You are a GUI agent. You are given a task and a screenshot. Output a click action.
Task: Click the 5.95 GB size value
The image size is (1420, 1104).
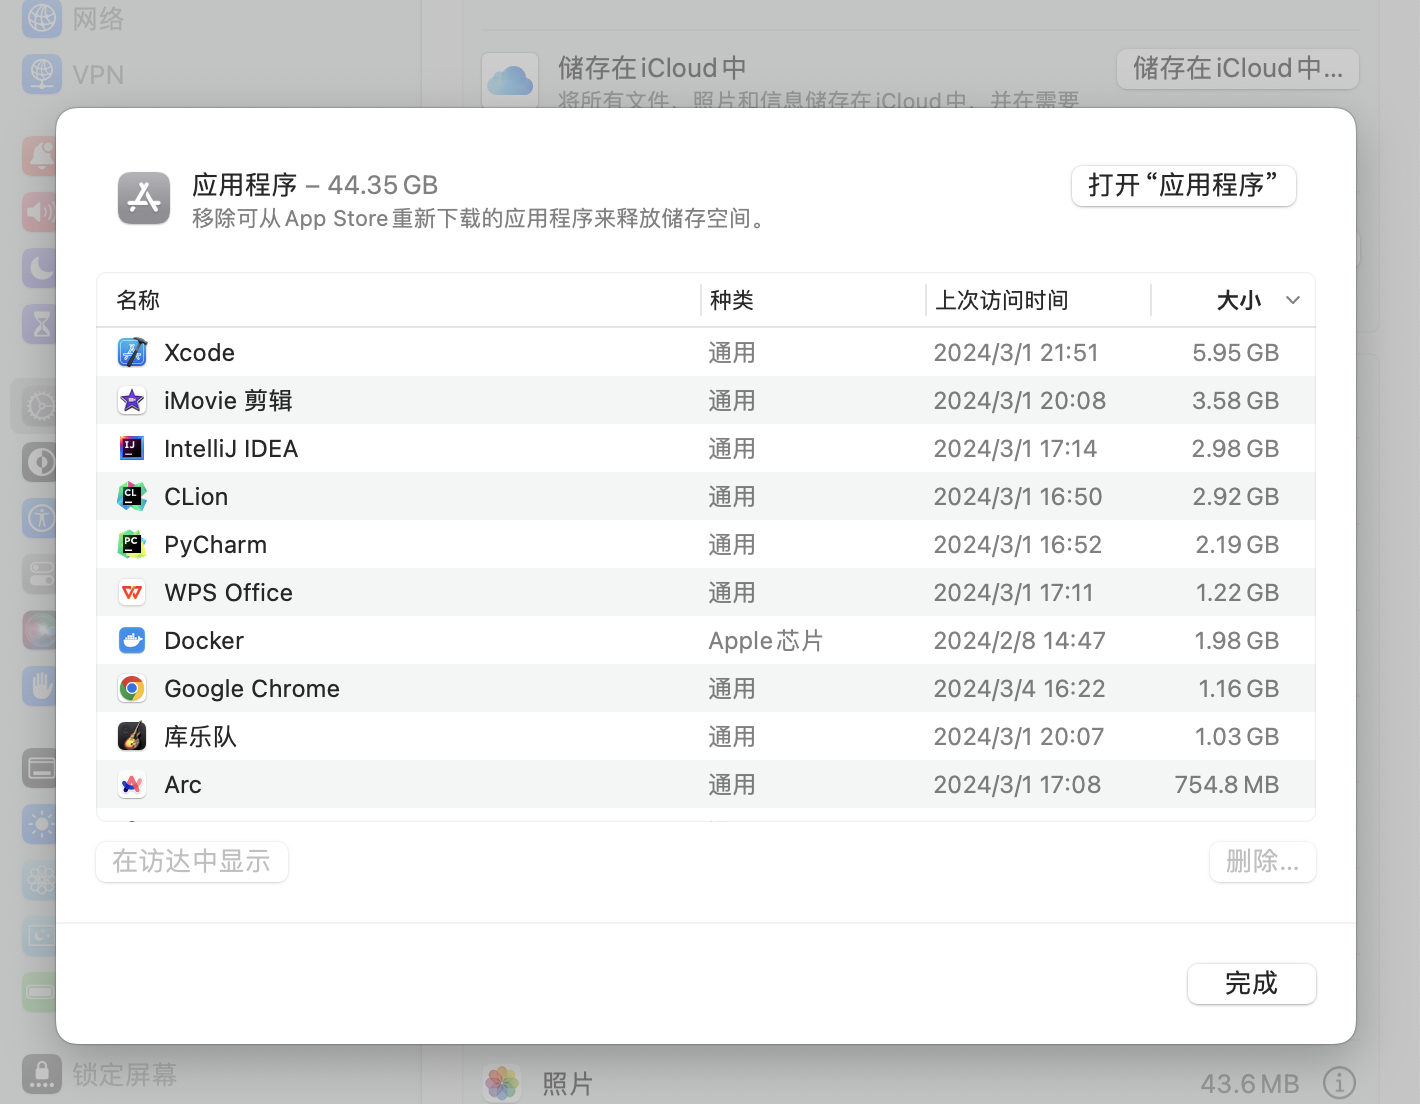1236,353
